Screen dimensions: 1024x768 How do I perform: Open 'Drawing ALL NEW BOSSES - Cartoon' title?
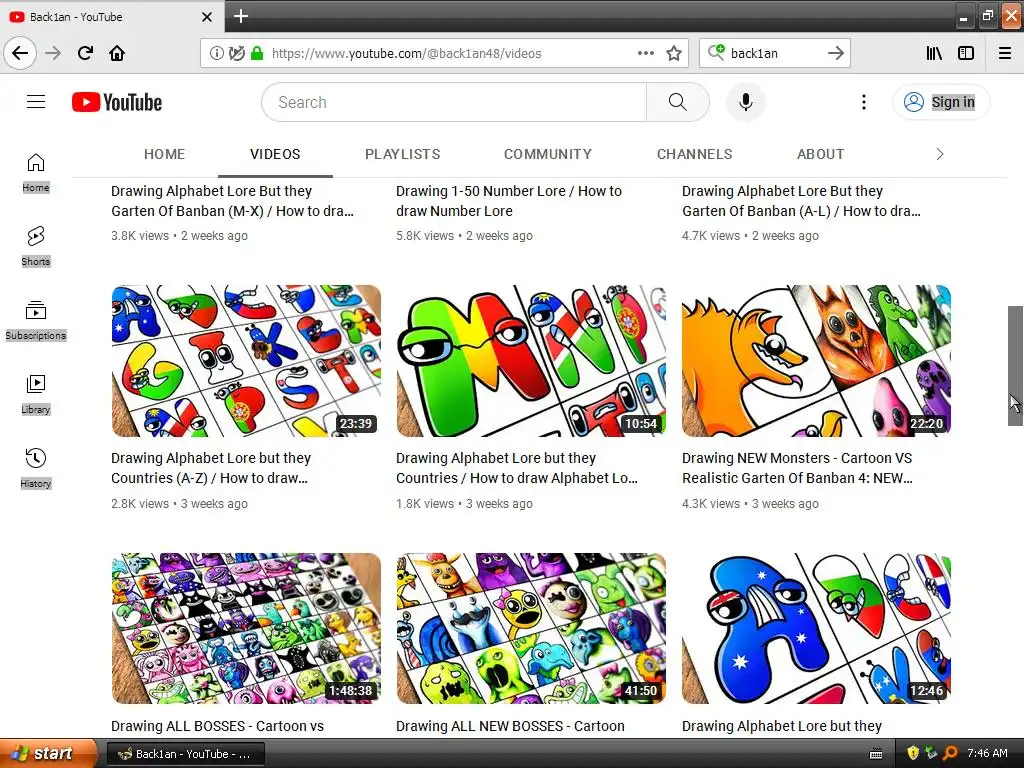click(x=510, y=726)
